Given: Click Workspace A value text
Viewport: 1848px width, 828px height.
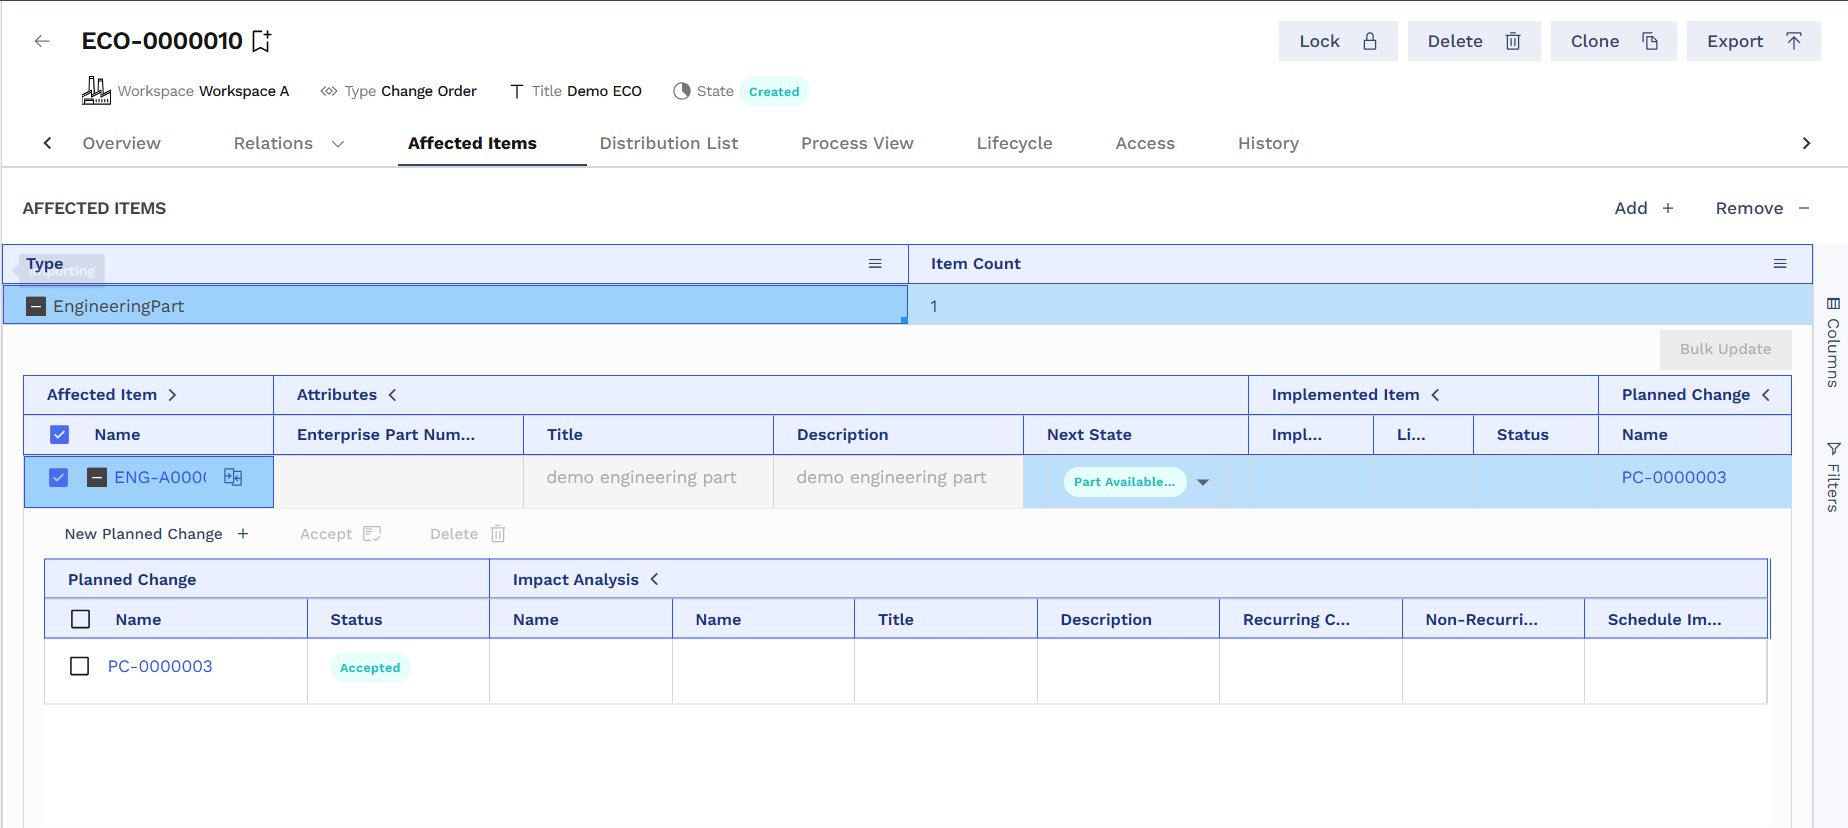Looking at the screenshot, I should pyautogui.click(x=244, y=91).
